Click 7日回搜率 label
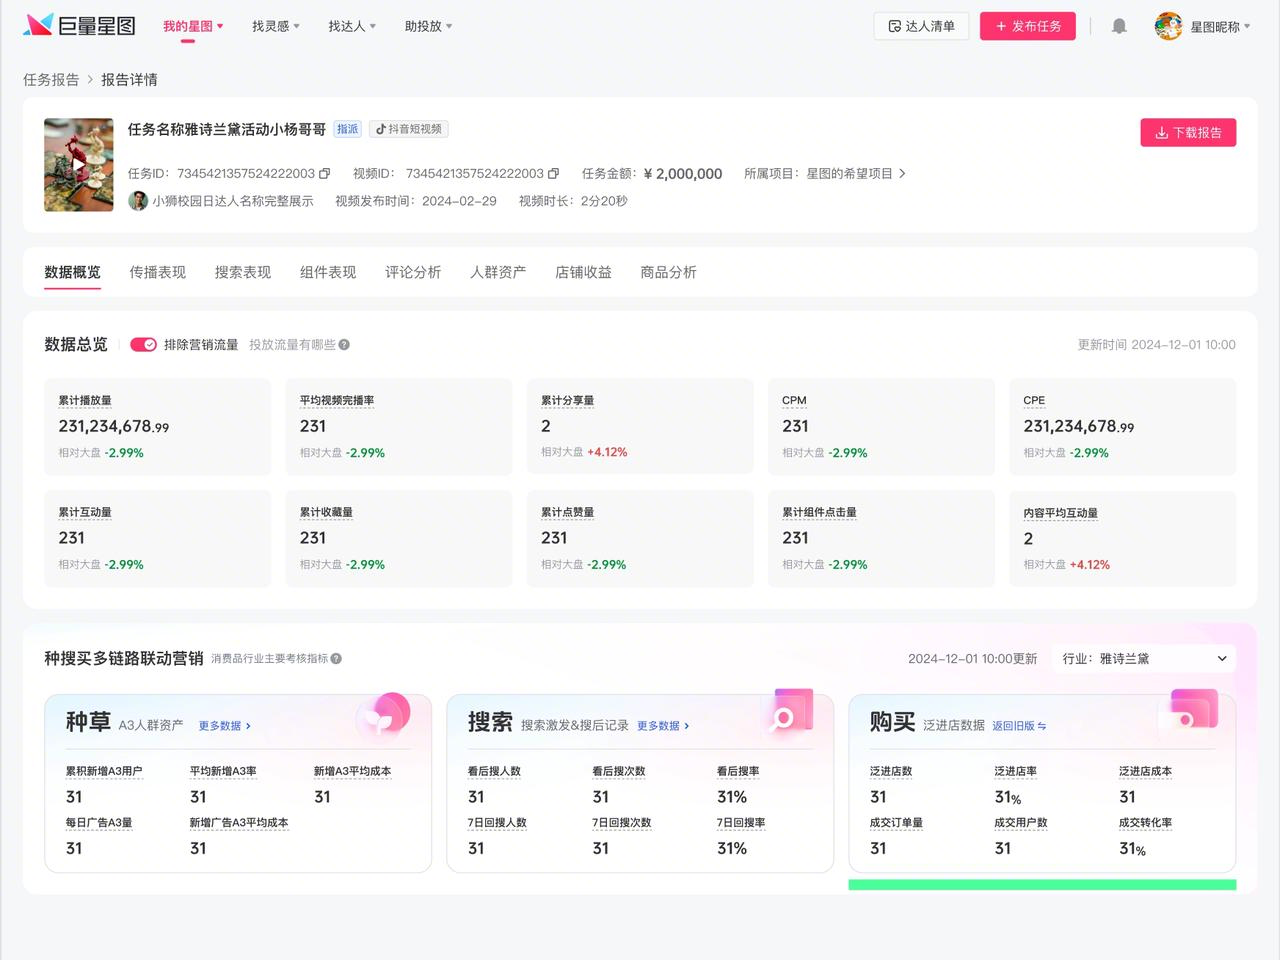 click(x=741, y=823)
